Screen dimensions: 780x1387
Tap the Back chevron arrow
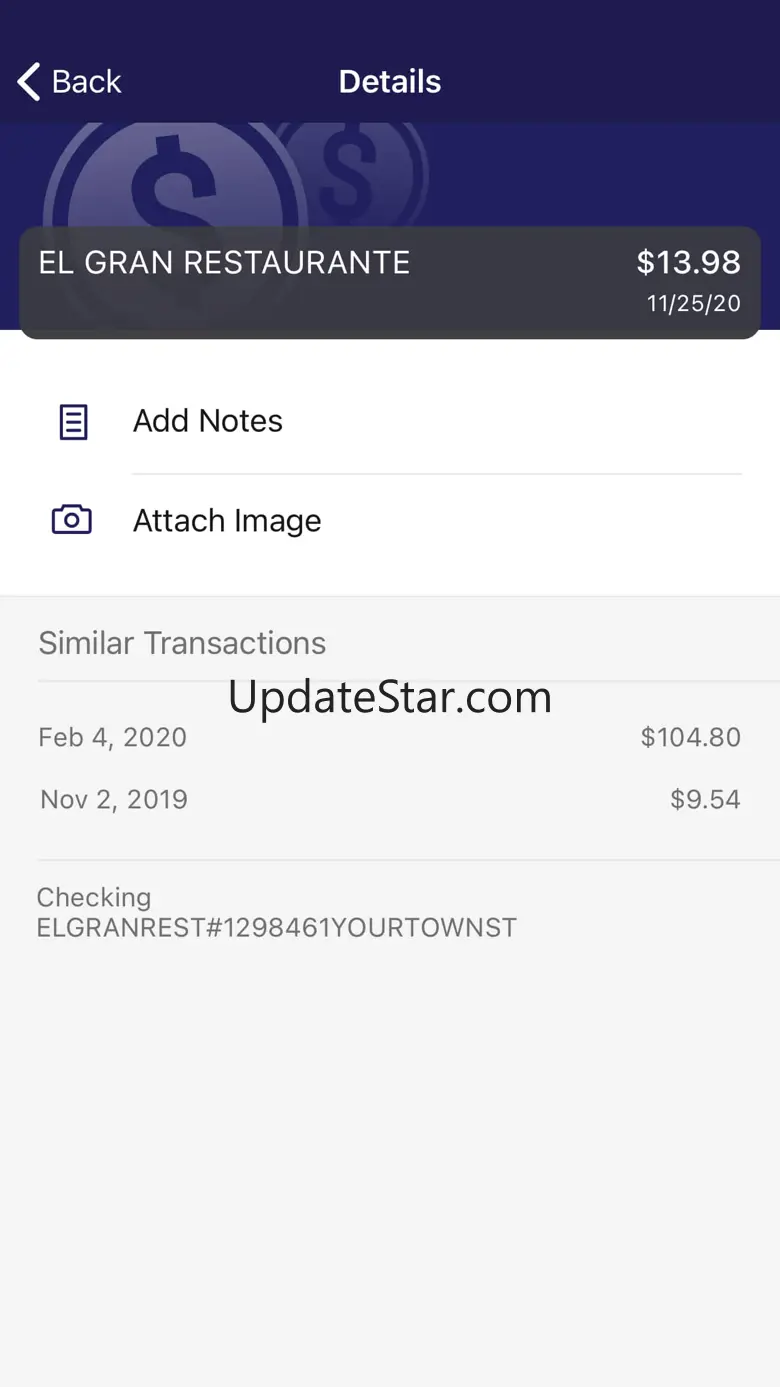pyautogui.click(x=29, y=82)
